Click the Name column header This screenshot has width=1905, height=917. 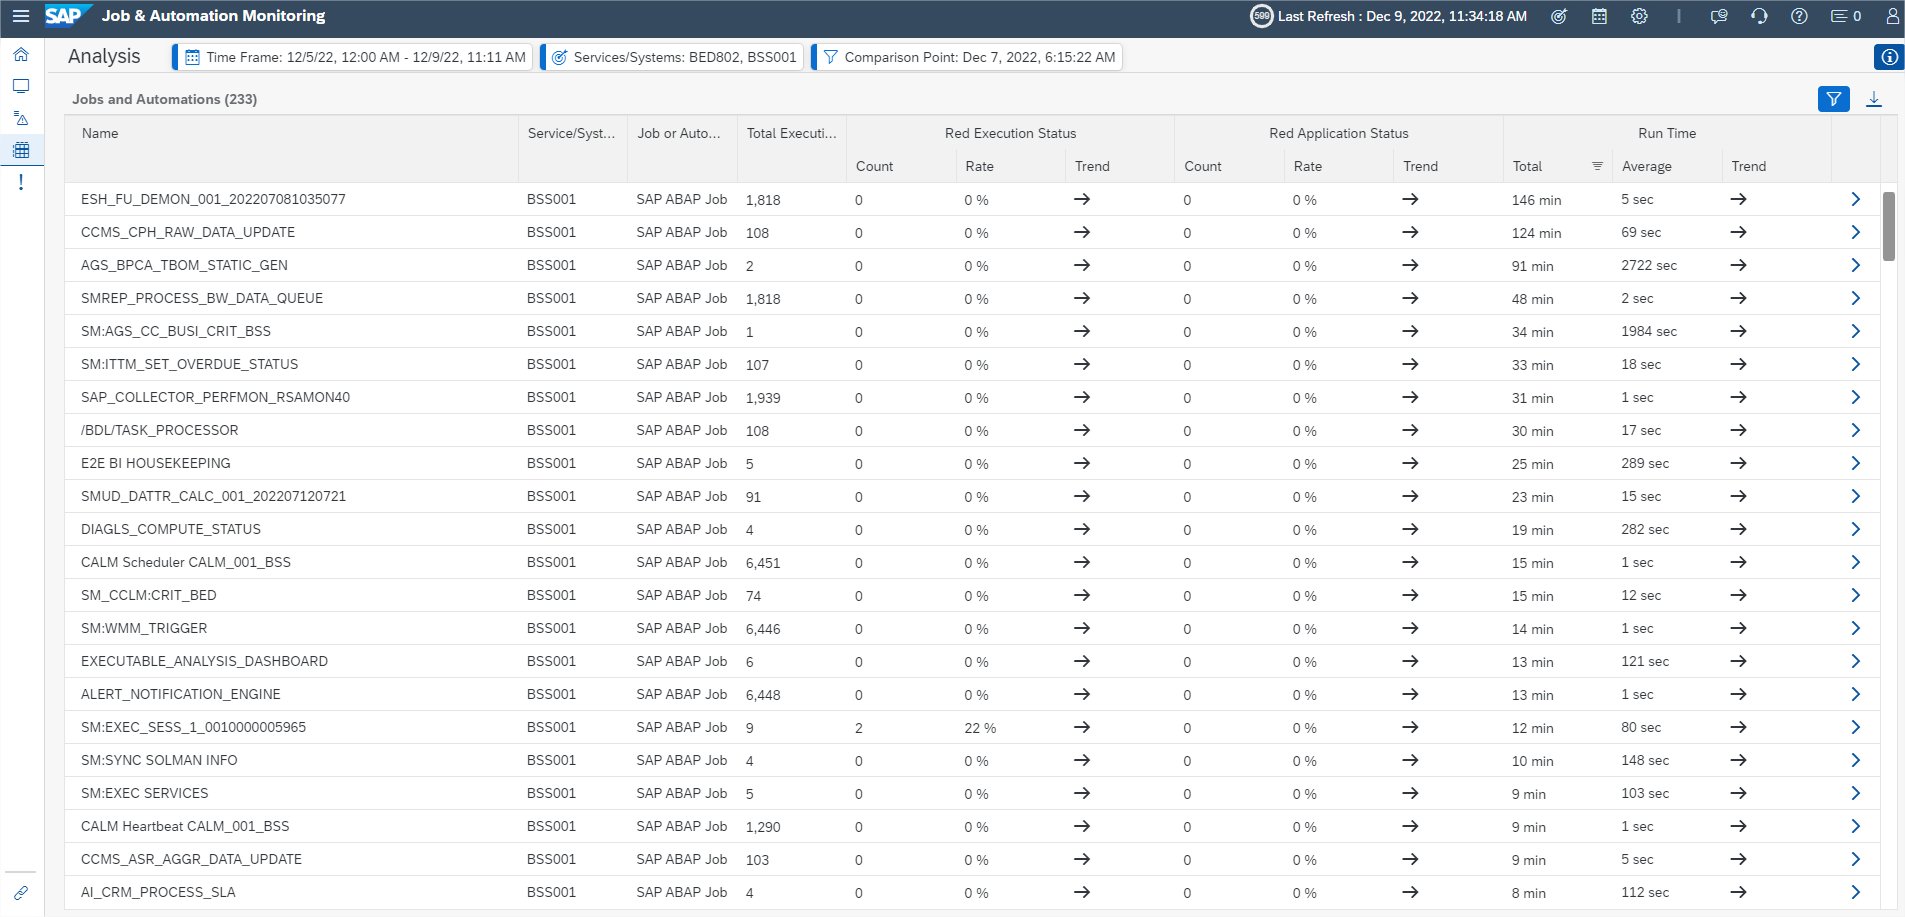(100, 133)
